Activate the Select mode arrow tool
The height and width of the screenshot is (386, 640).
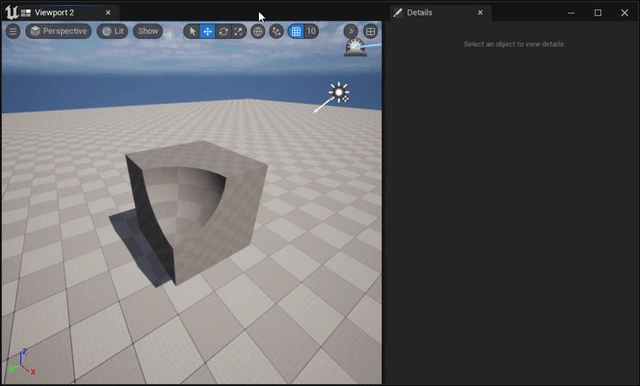(x=192, y=31)
